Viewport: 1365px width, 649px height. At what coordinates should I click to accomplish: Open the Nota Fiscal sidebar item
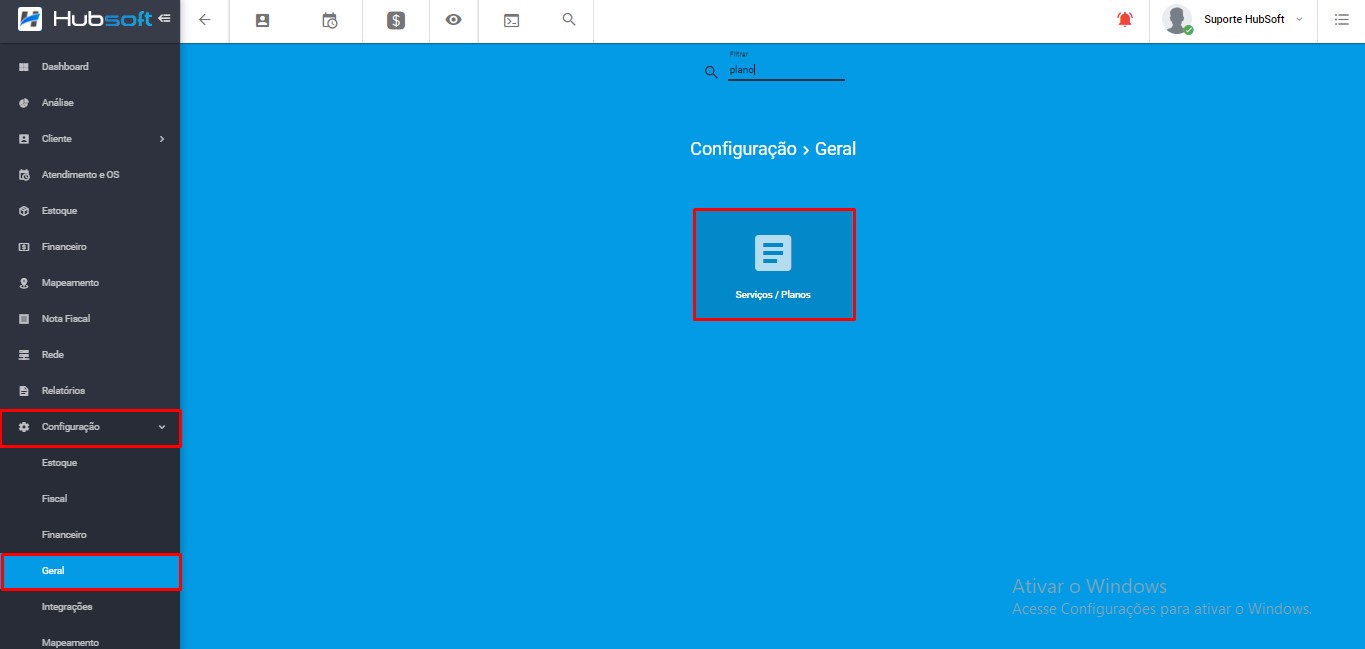[66, 319]
